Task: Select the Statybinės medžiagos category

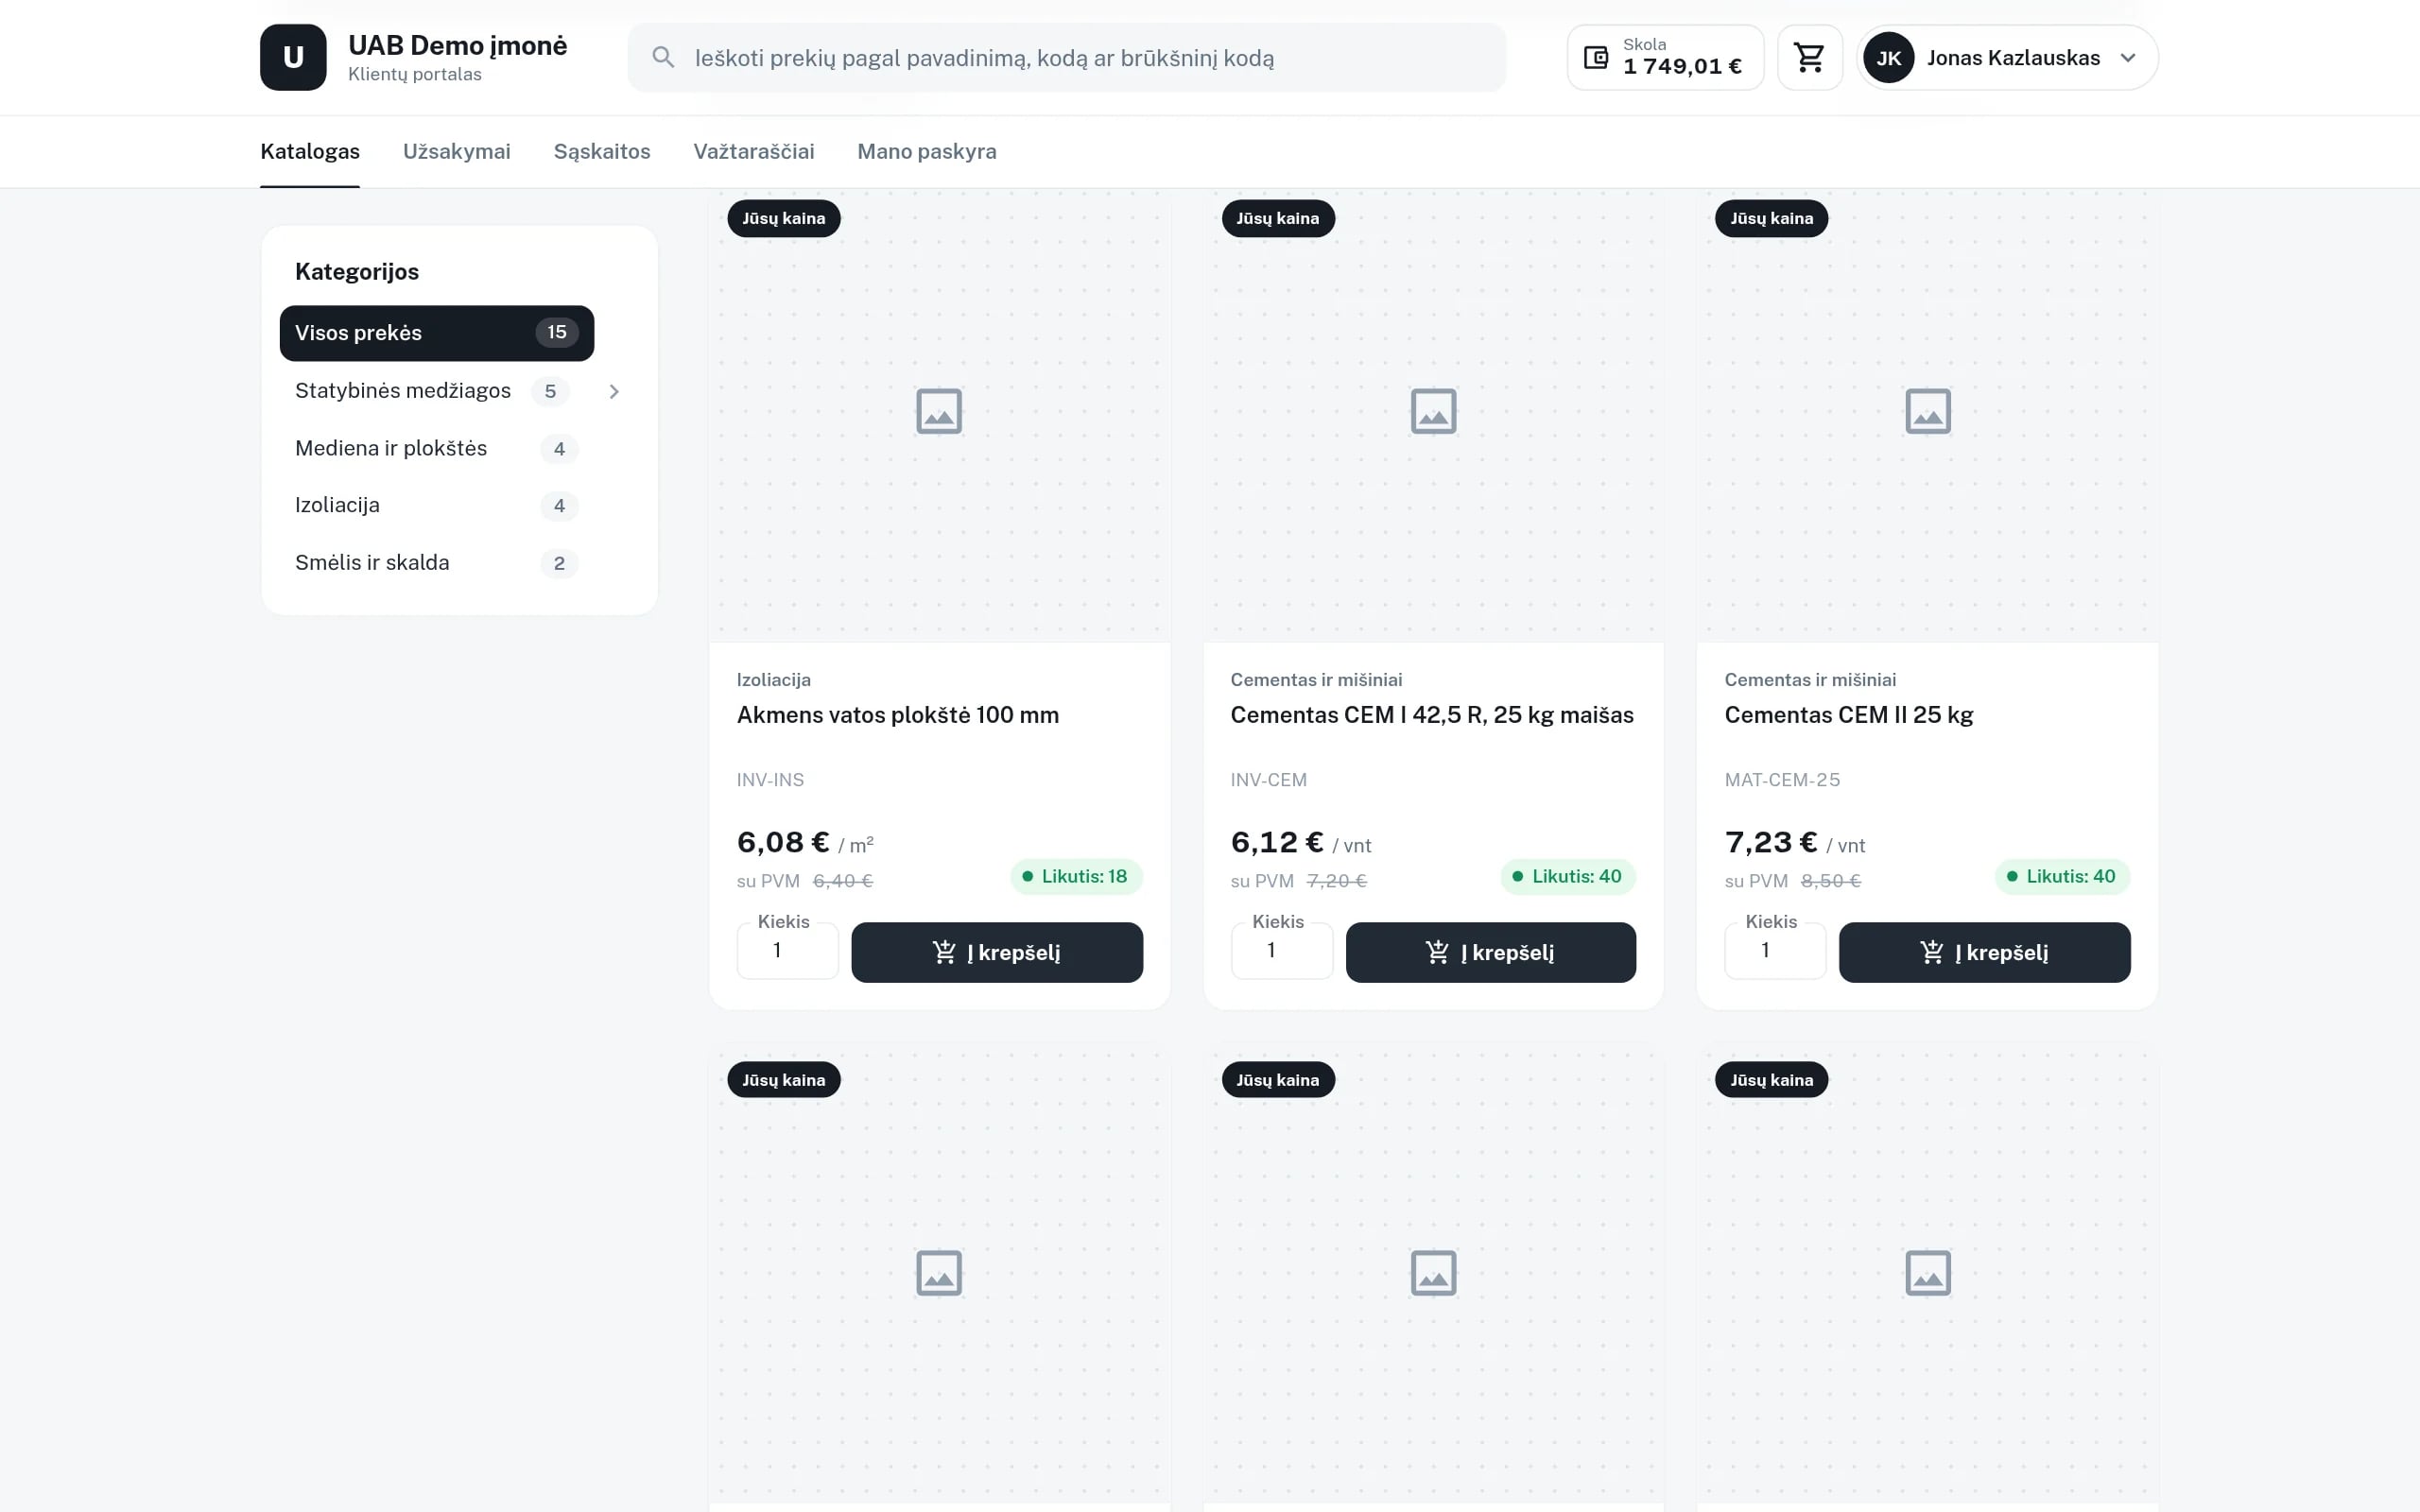Action: coord(403,391)
